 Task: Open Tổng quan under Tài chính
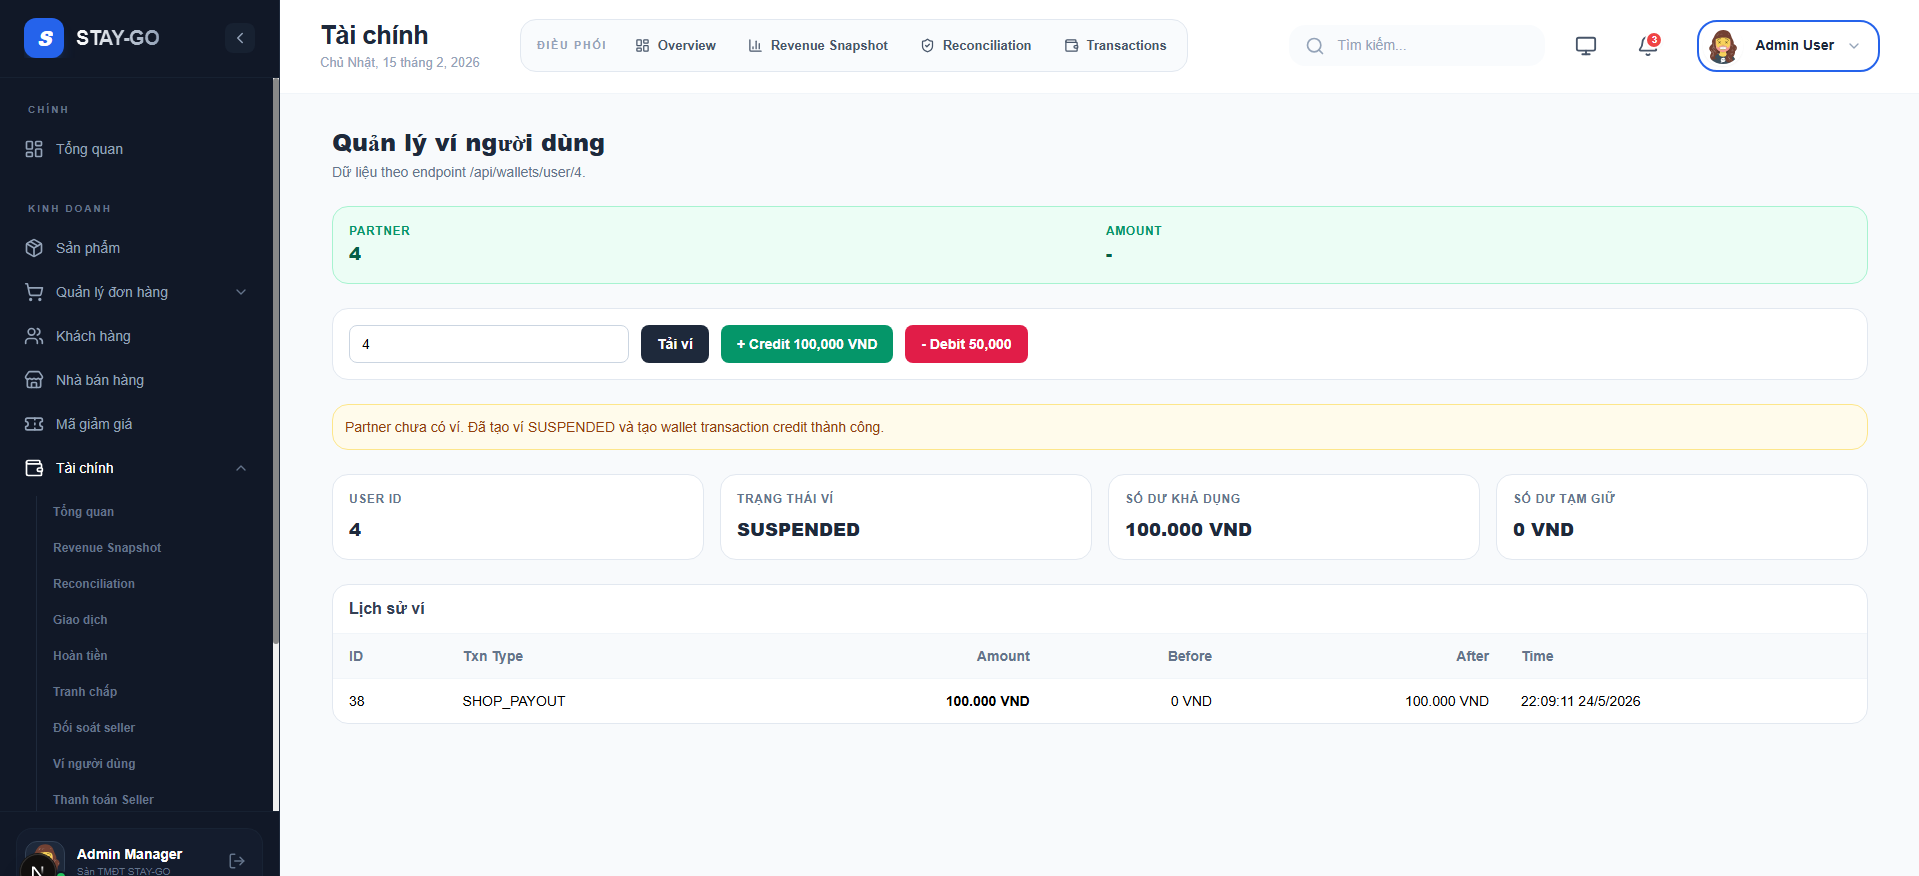tap(84, 512)
